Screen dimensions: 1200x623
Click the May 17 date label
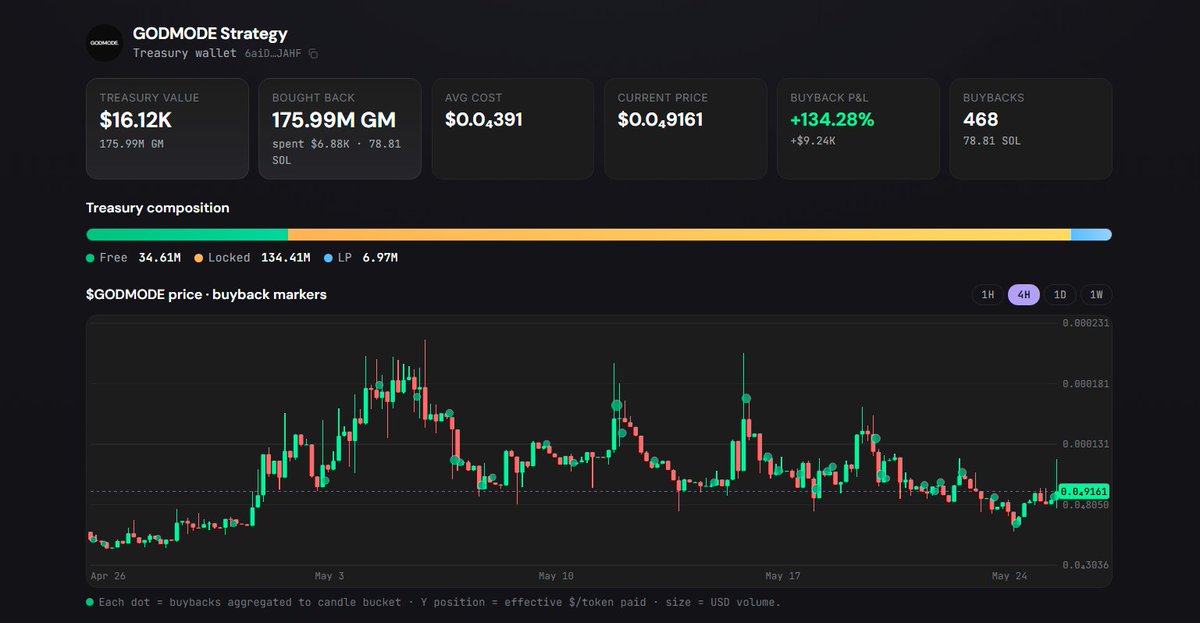coord(783,577)
